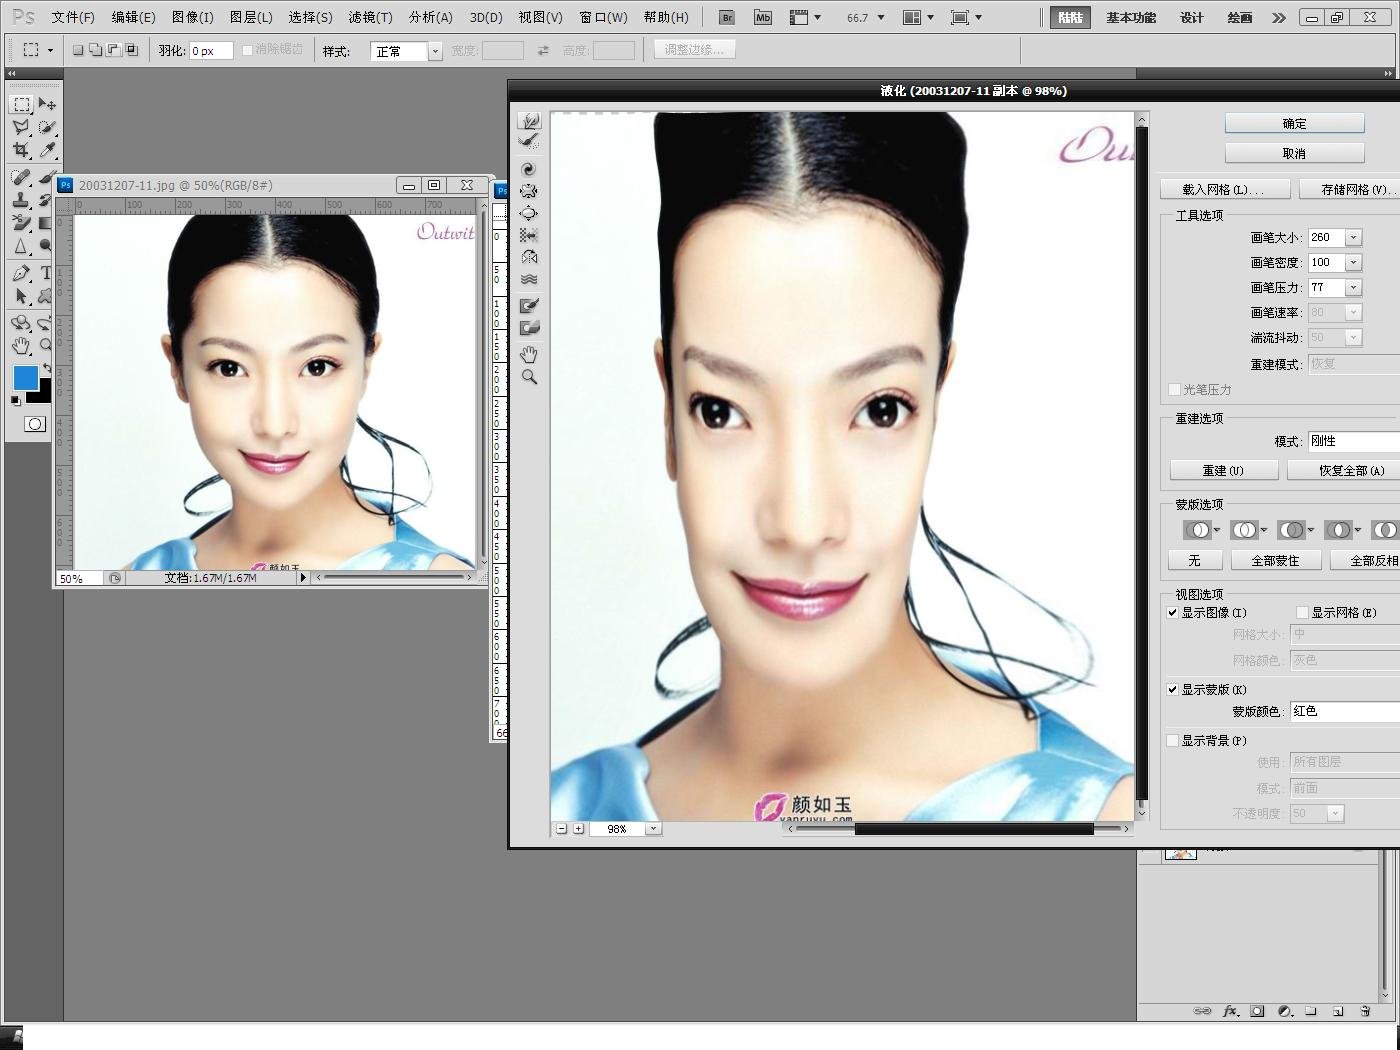
Task: Select the Liquify dialog's magnifier Zoom tool
Action: [529, 377]
